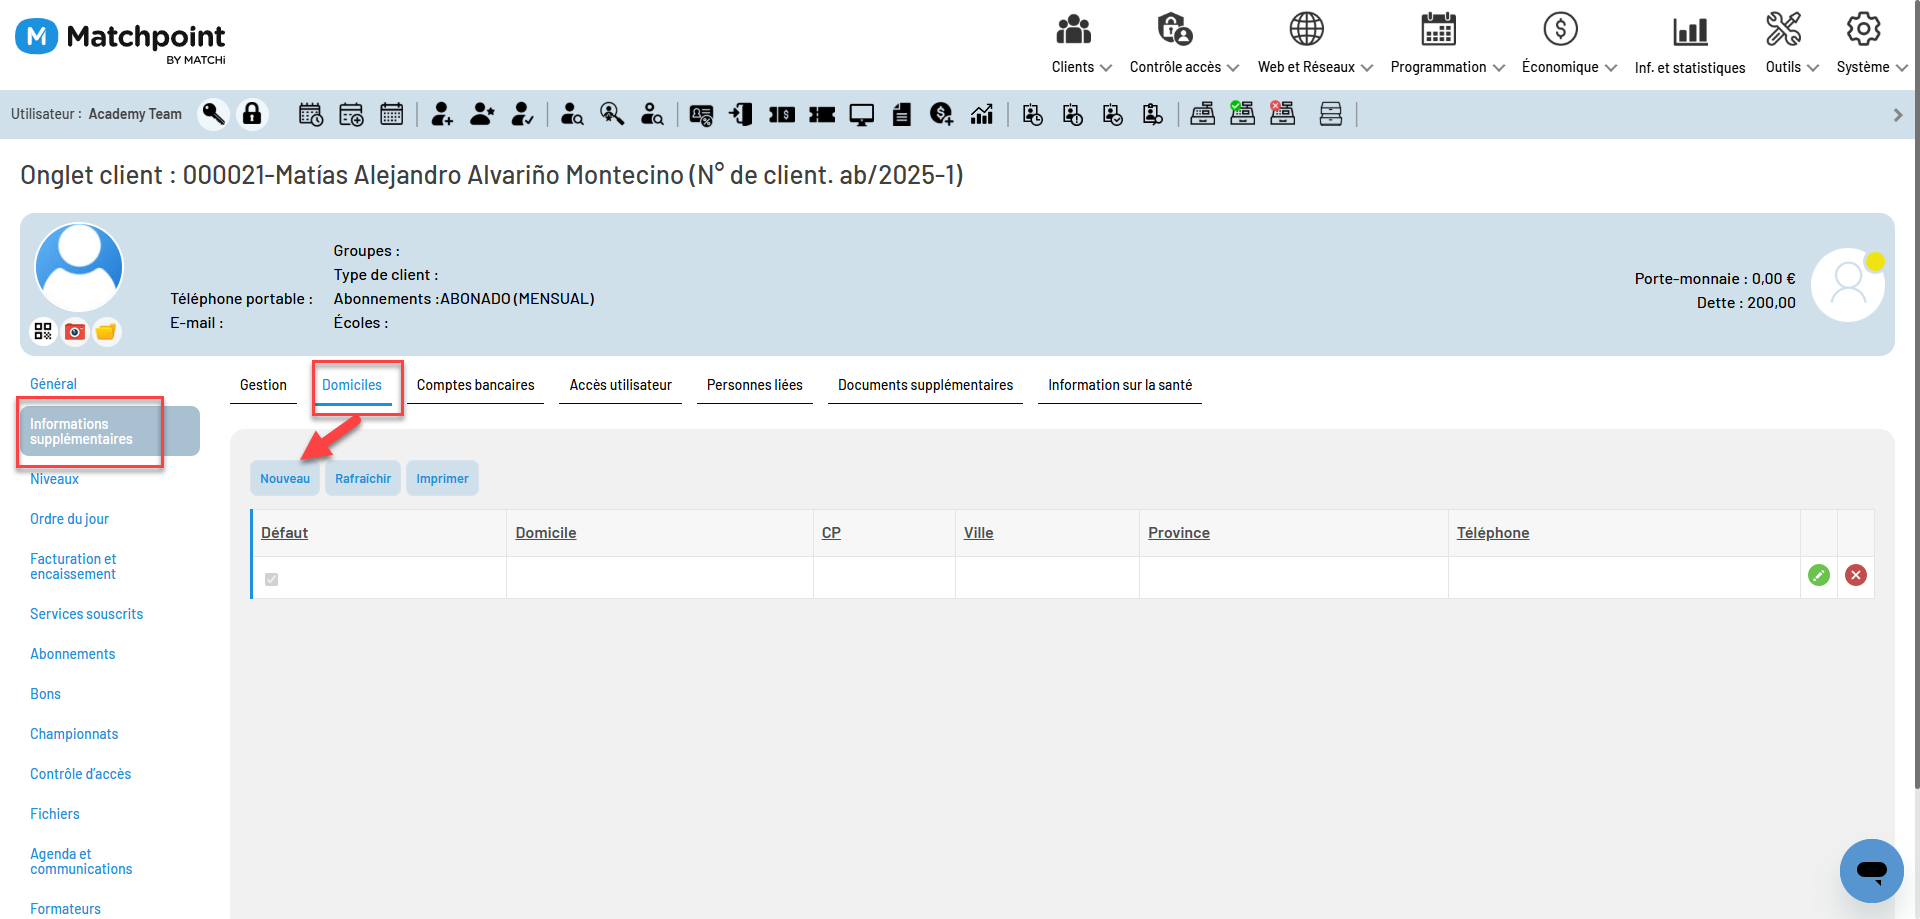Open the Information sur la santé tab
The height and width of the screenshot is (919, 1920).
1120,385
